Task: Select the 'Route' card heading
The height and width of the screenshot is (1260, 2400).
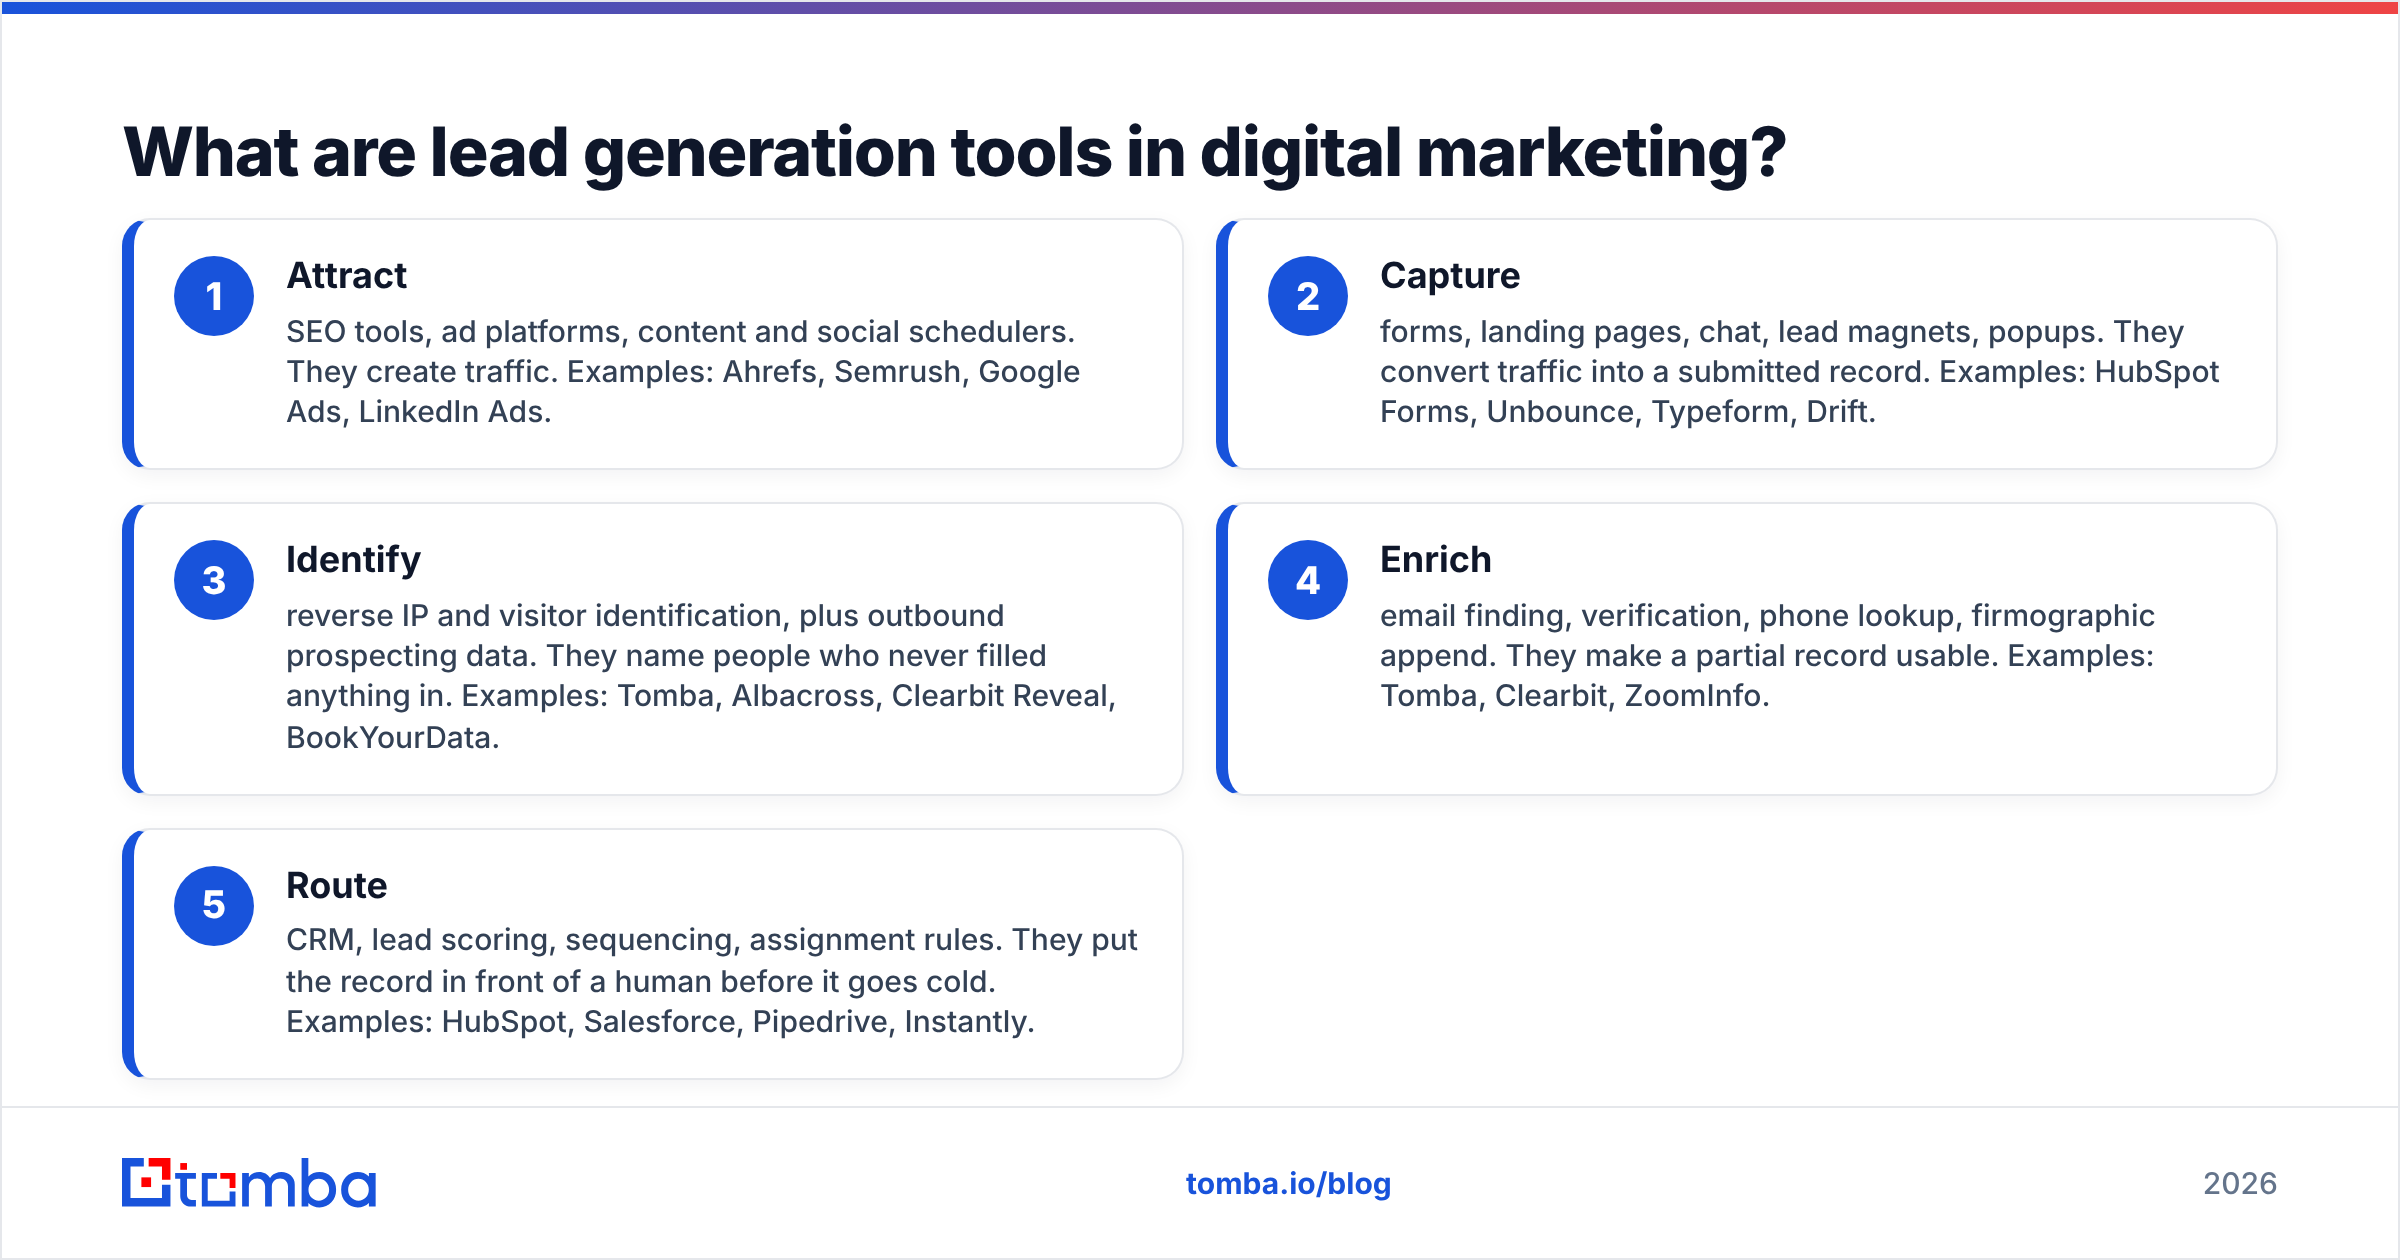Action: [337, 886]
